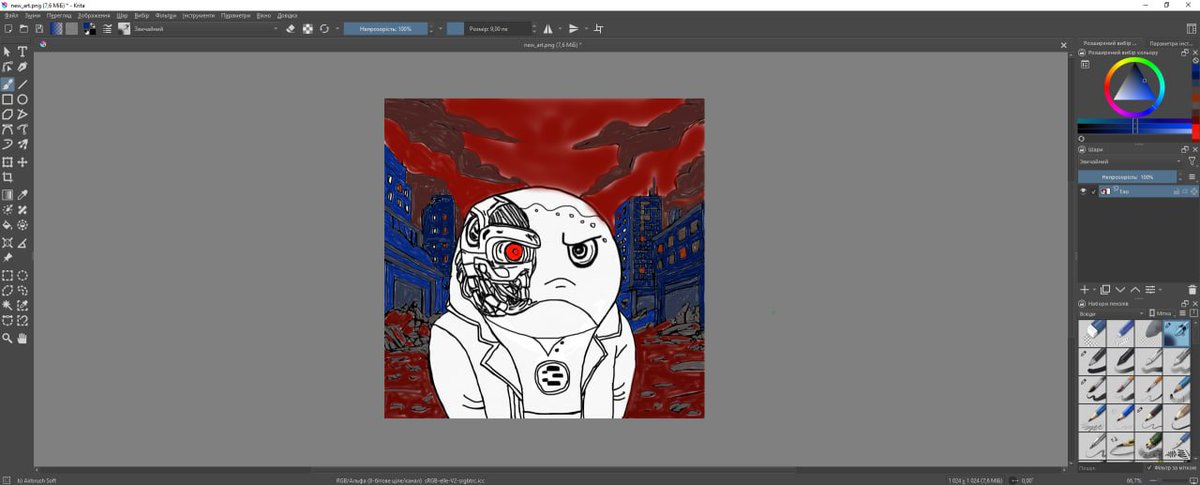The height and width of the screenshot is (485, 1200).
Task: Choose the Elliptical Selection tool
Action: point(22,275)
